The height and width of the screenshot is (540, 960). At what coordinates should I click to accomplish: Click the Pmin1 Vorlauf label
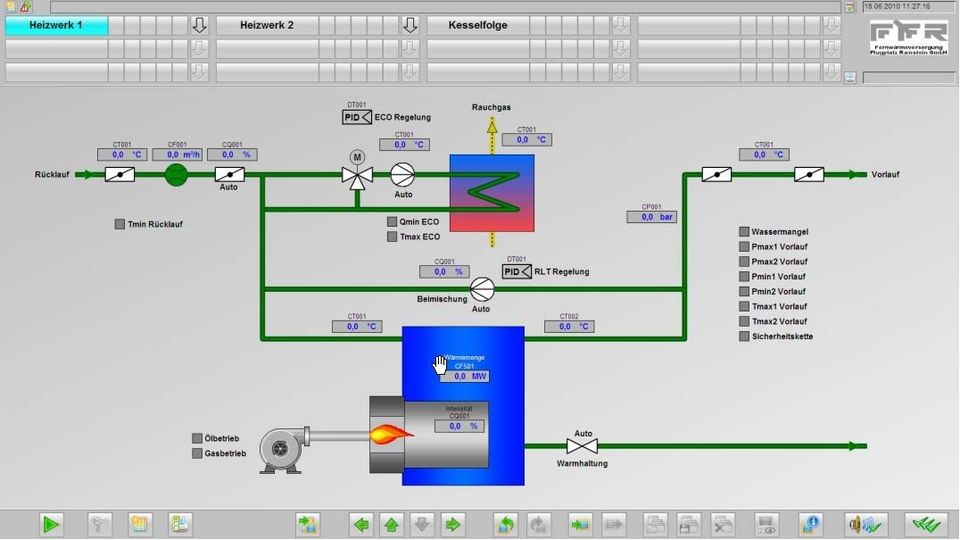point(779,277)
